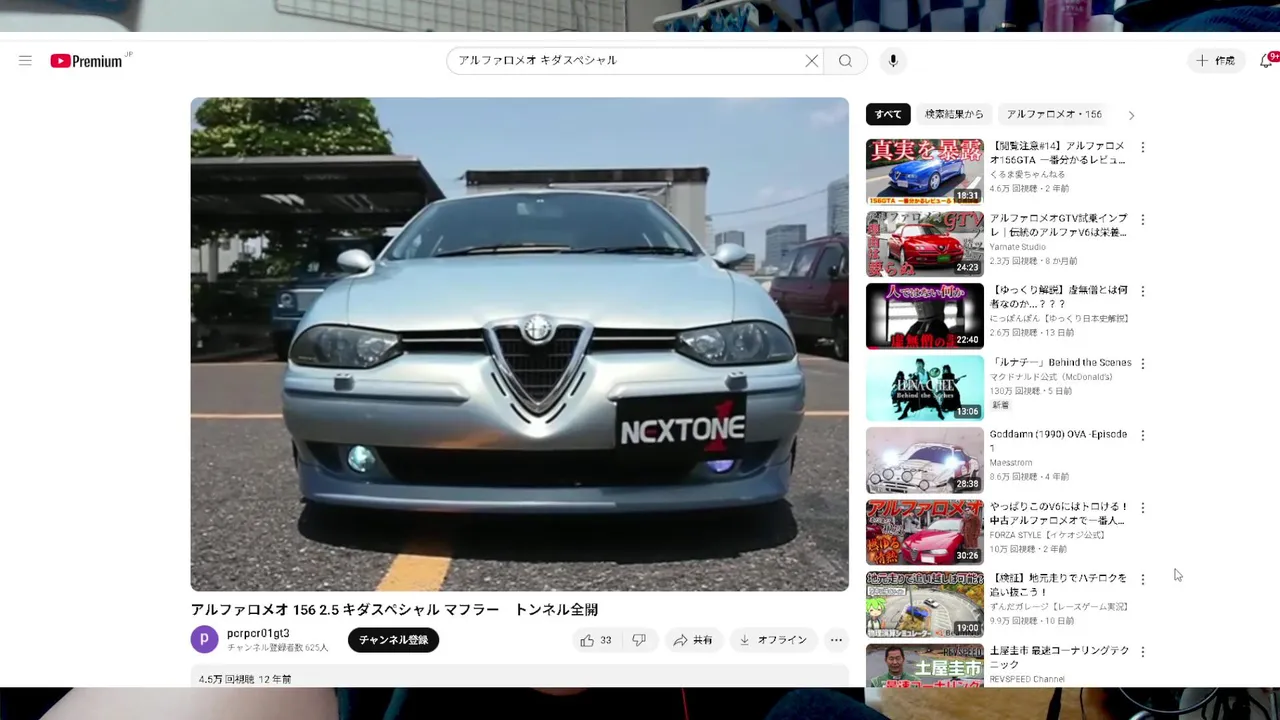Open options menu for 156GTA review video

(1143, 147)
